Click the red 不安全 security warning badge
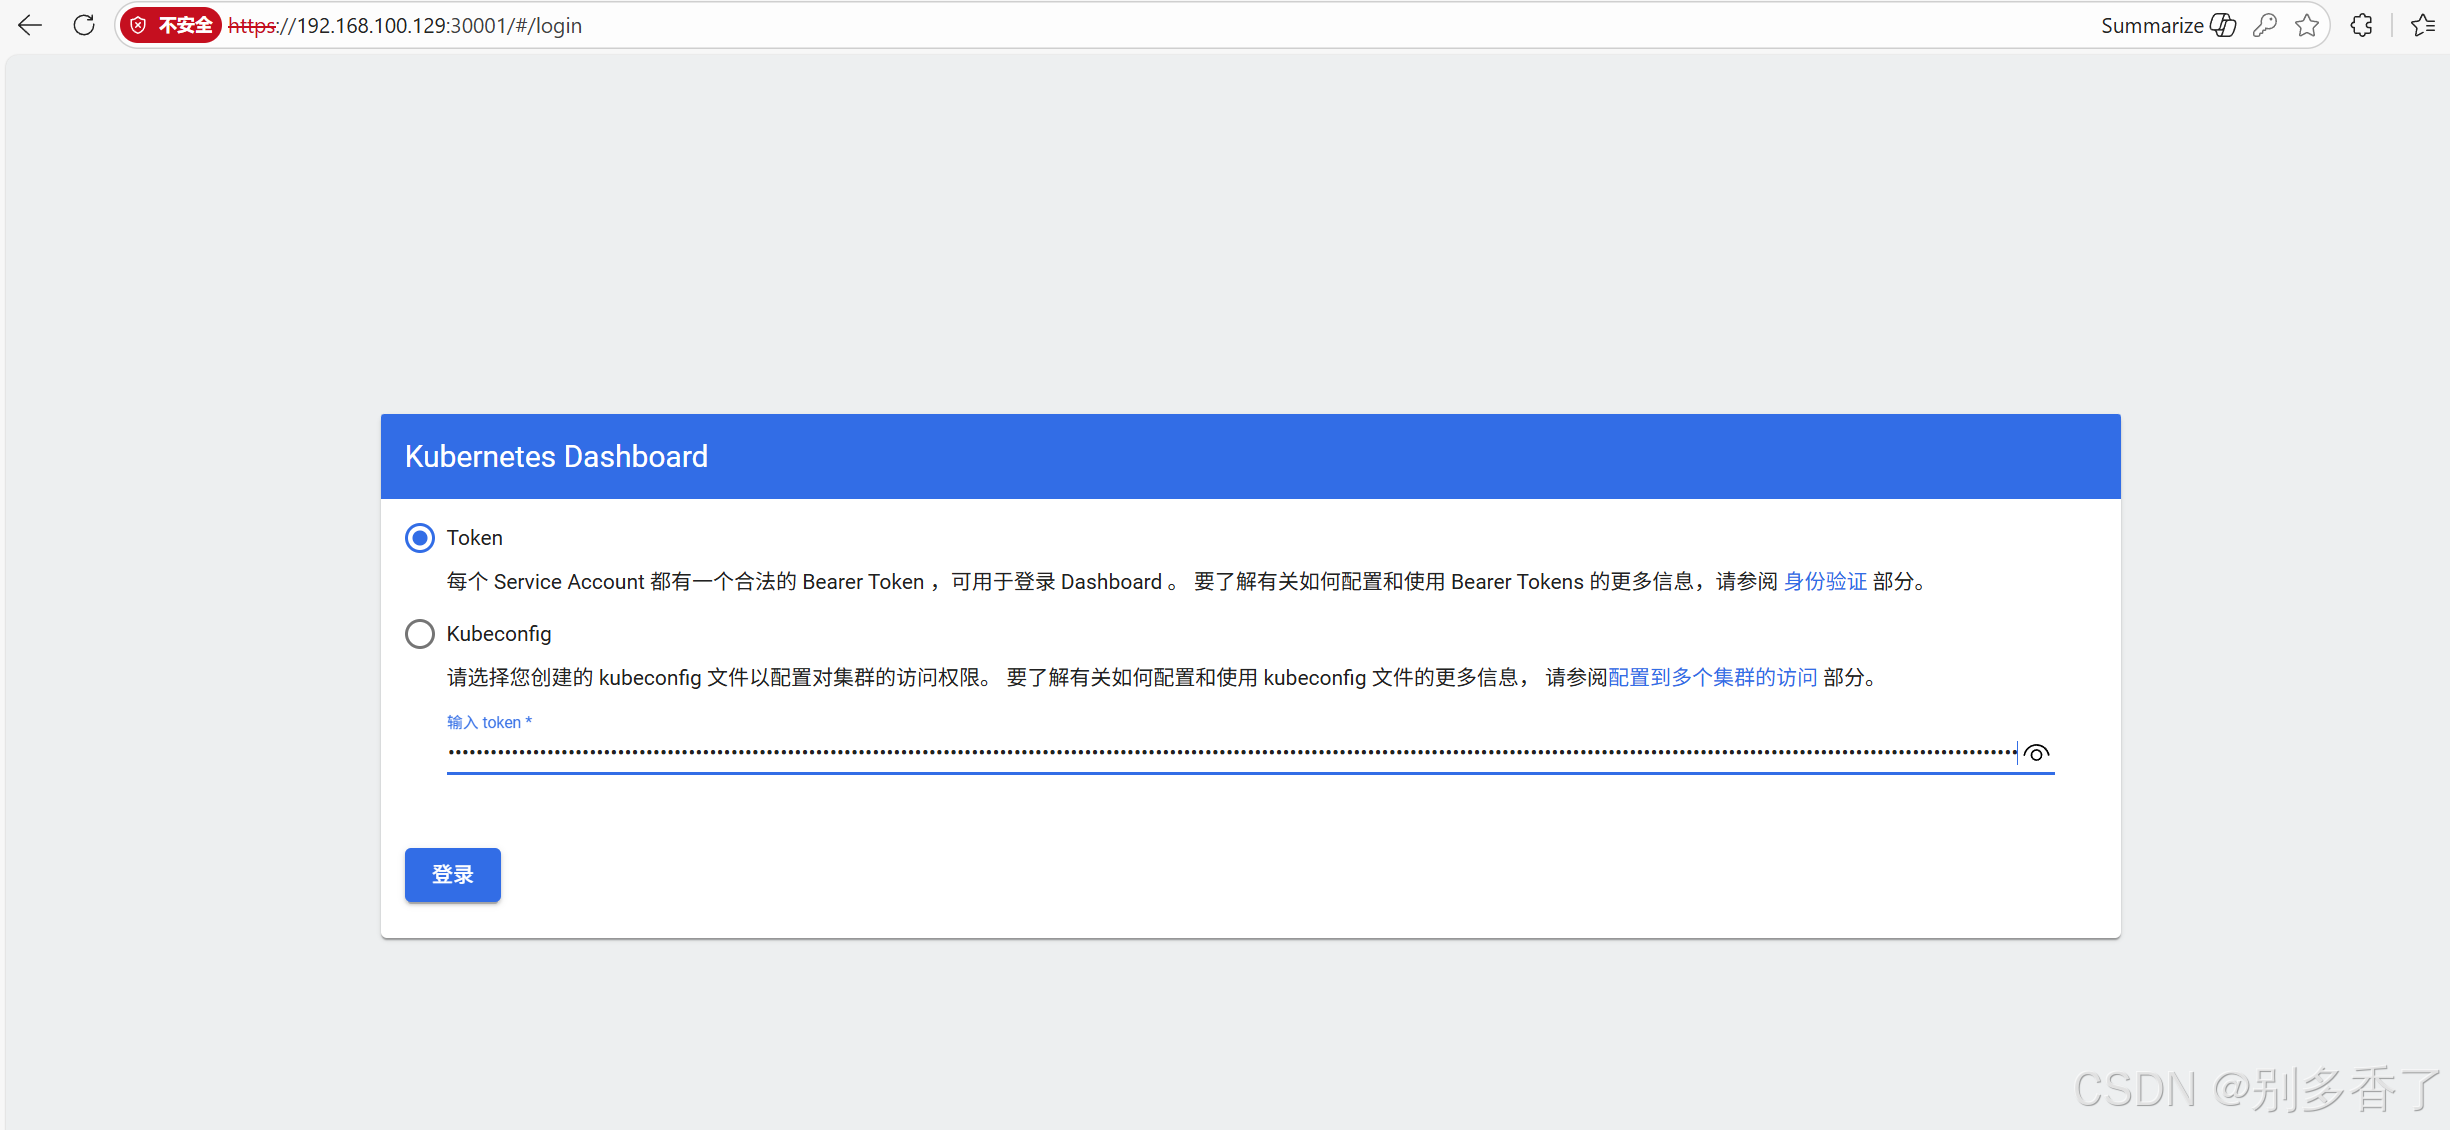The height and width of the screenshot is (1130, 2450). coord(172,25)
